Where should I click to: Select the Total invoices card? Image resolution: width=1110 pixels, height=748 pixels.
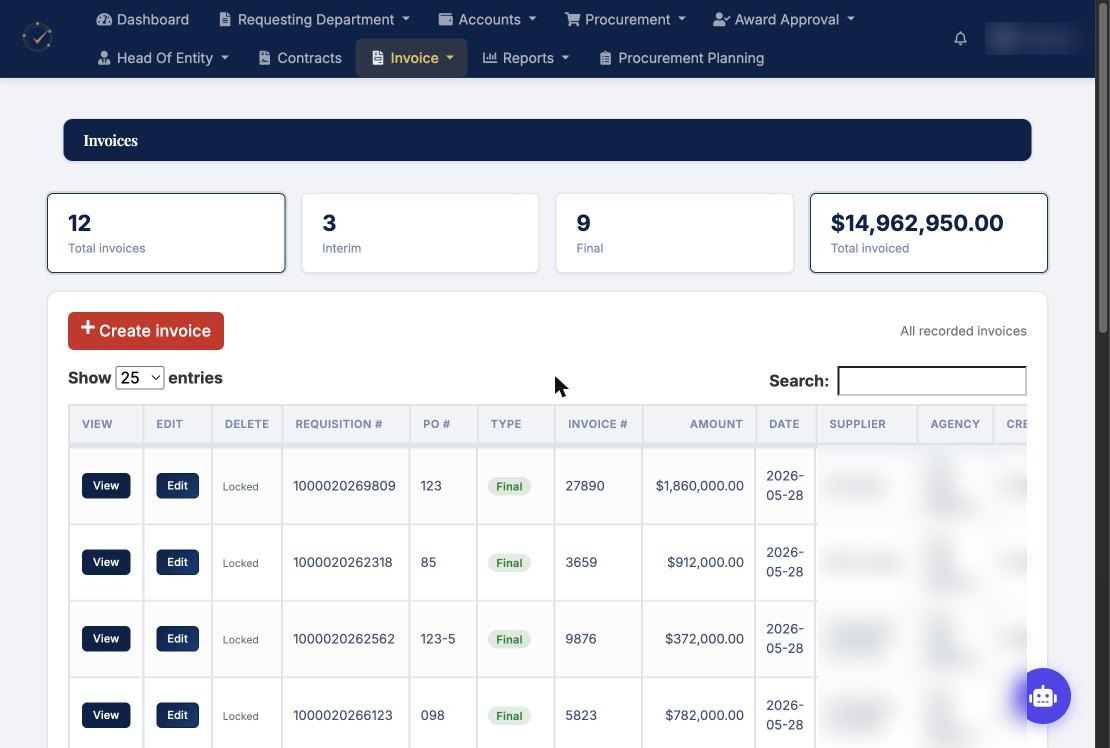(166, 233)
